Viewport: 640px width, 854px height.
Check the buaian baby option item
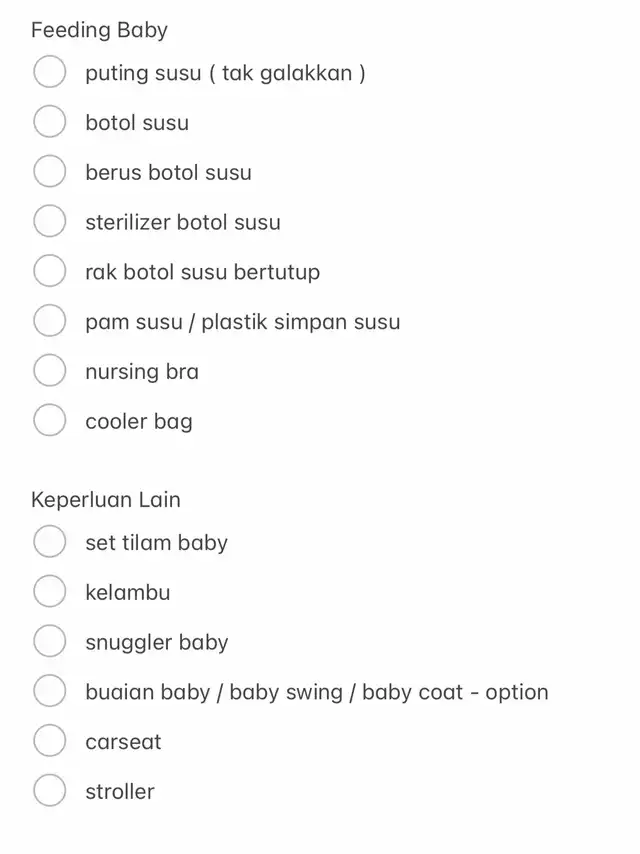[x=50, y=691]
